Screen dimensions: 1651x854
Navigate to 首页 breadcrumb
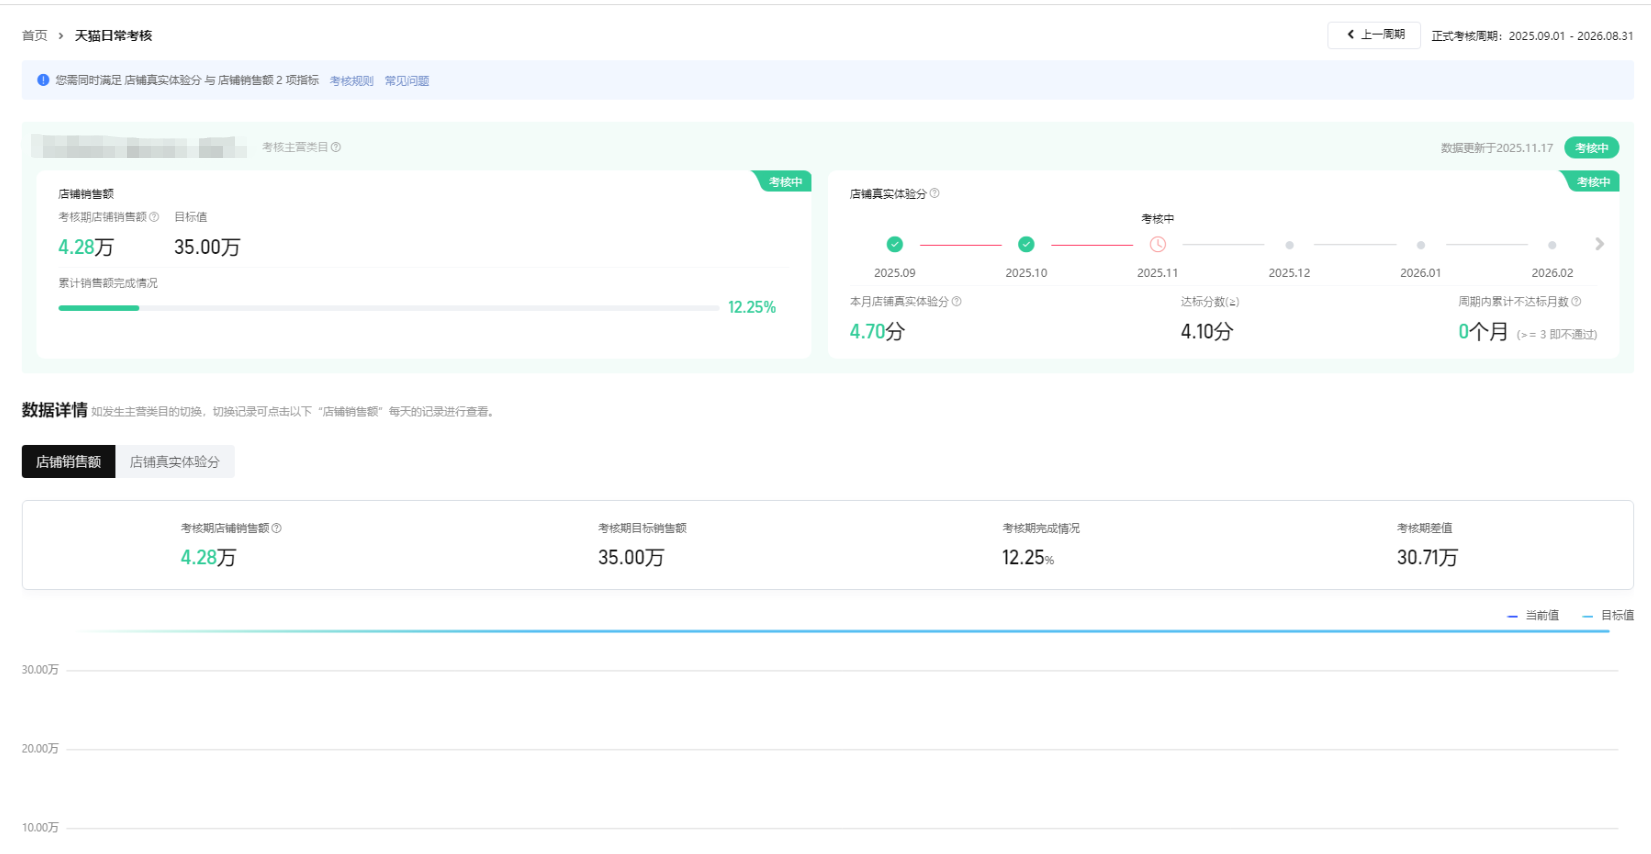point(35,36)
